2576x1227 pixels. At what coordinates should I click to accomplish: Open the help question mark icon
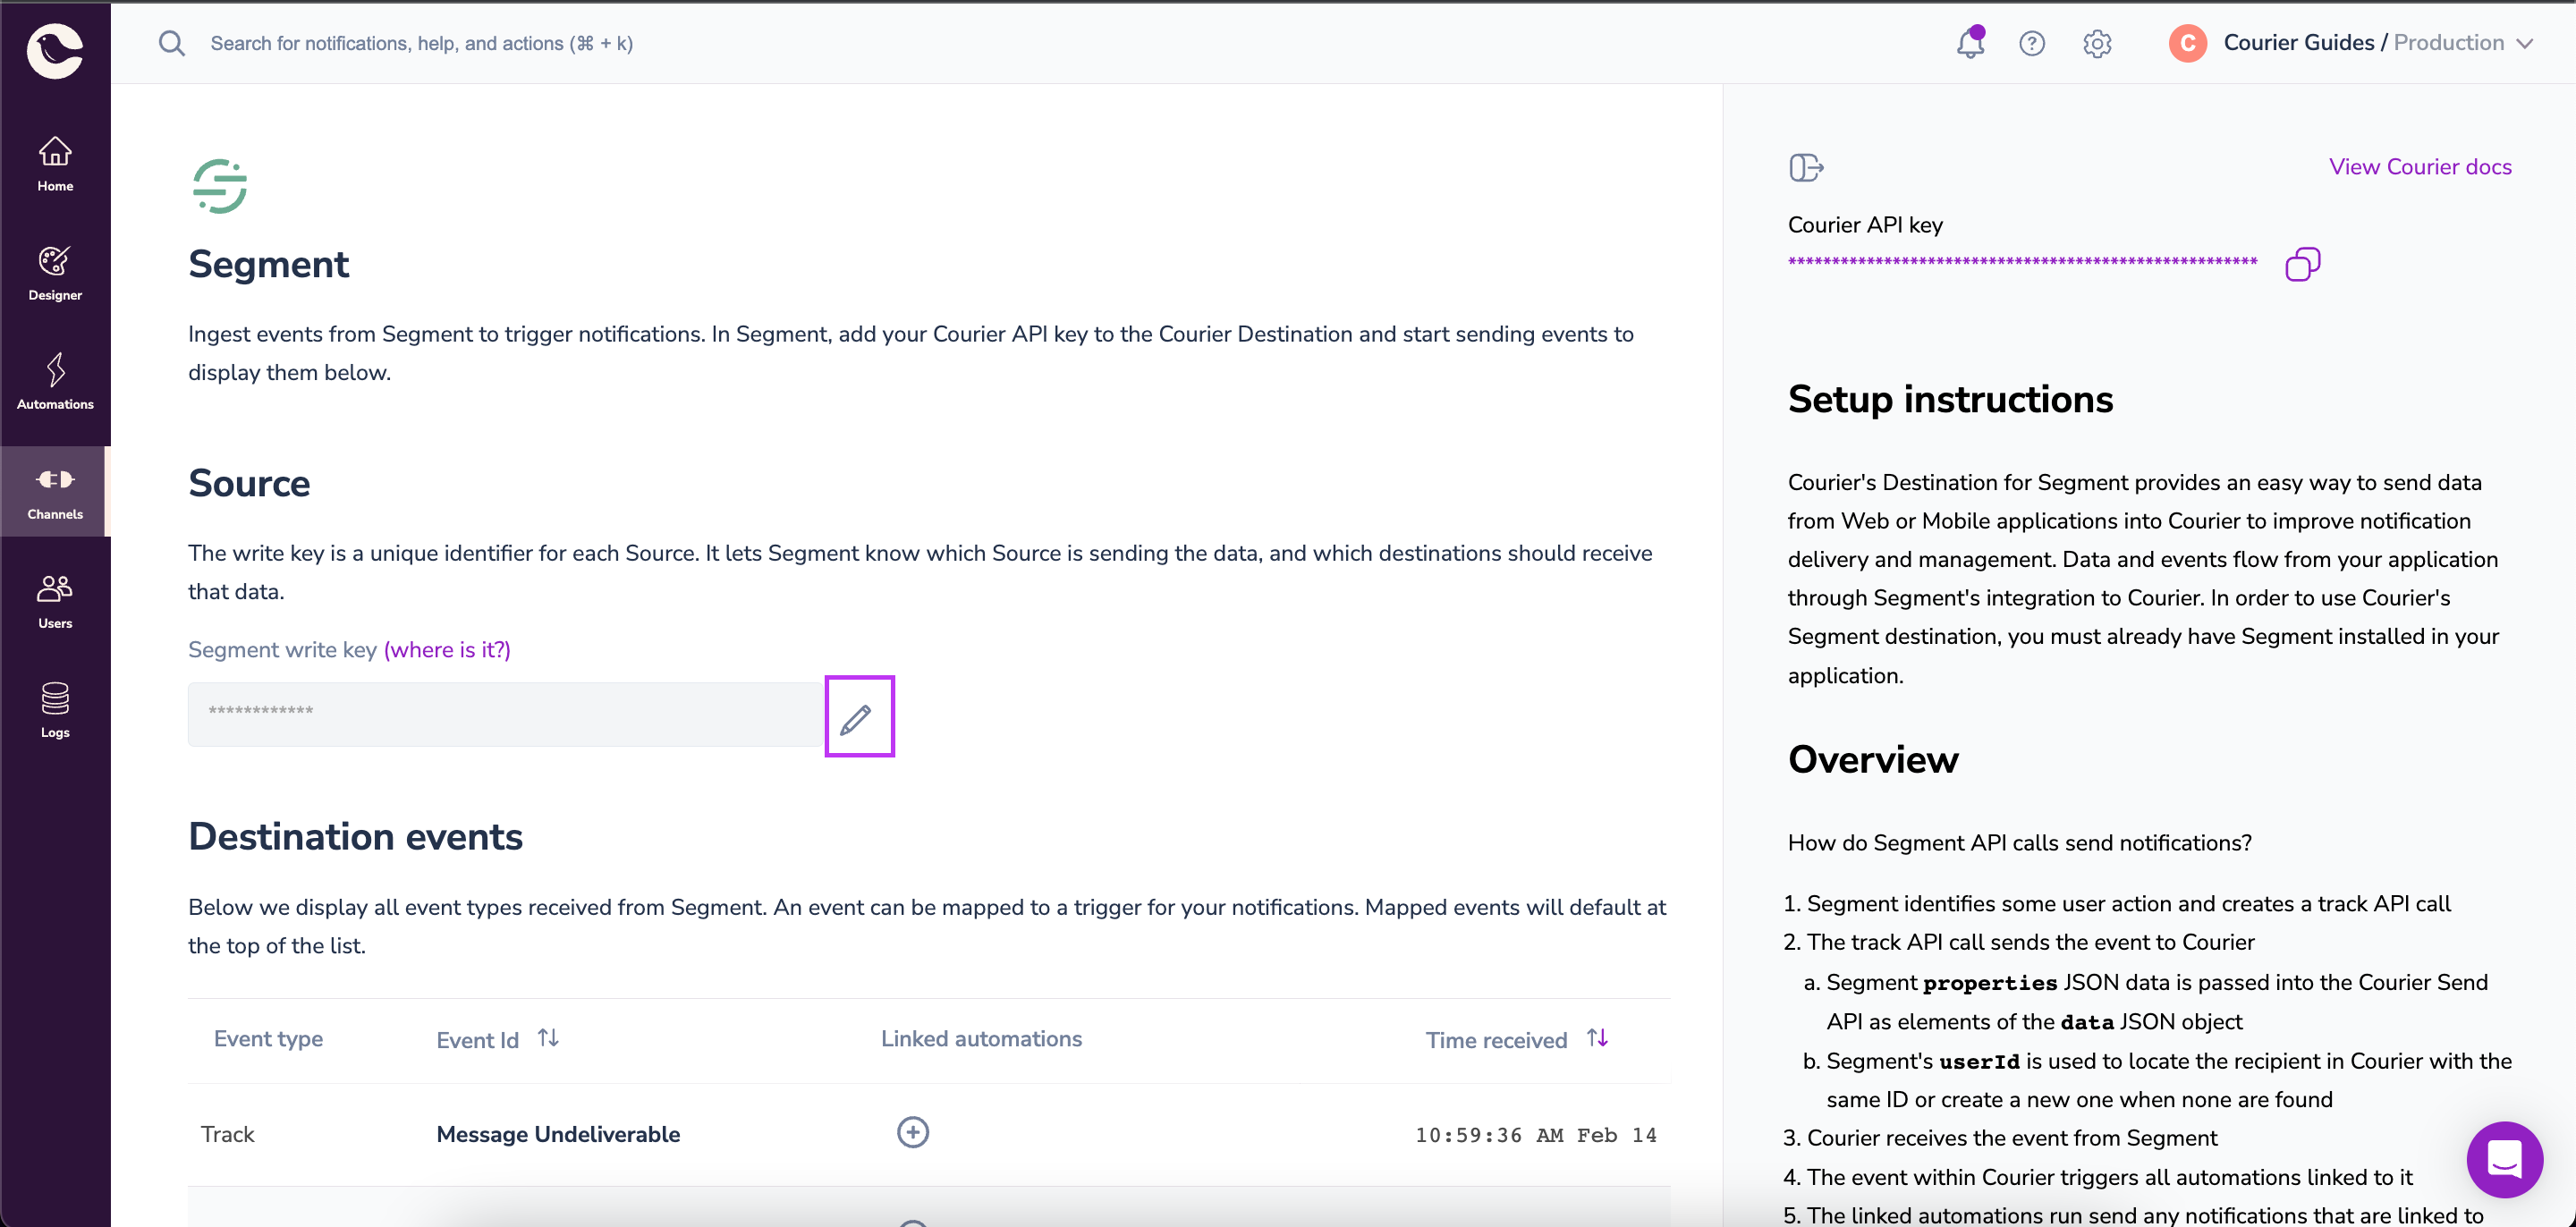(x=2031, y=43)
